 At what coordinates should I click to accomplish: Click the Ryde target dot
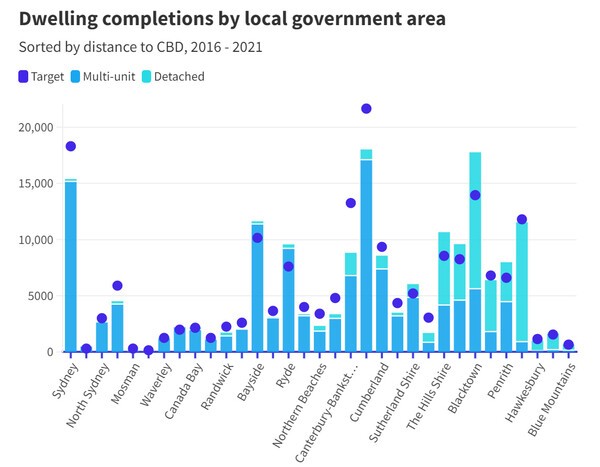[x=288, y=266]
